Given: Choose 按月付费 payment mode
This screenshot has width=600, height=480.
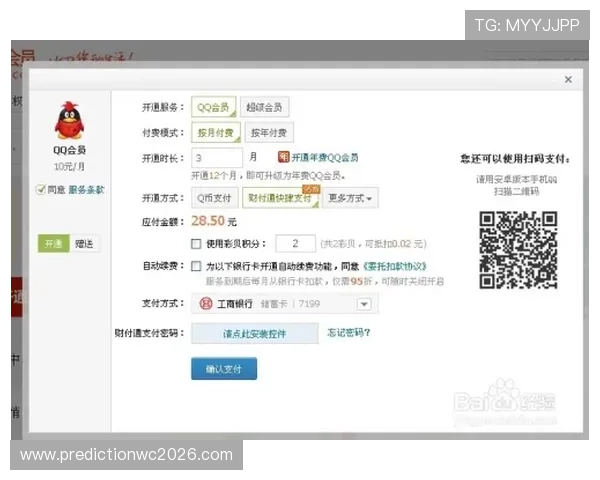Looking at the screenshot, I should pos(216,132).
